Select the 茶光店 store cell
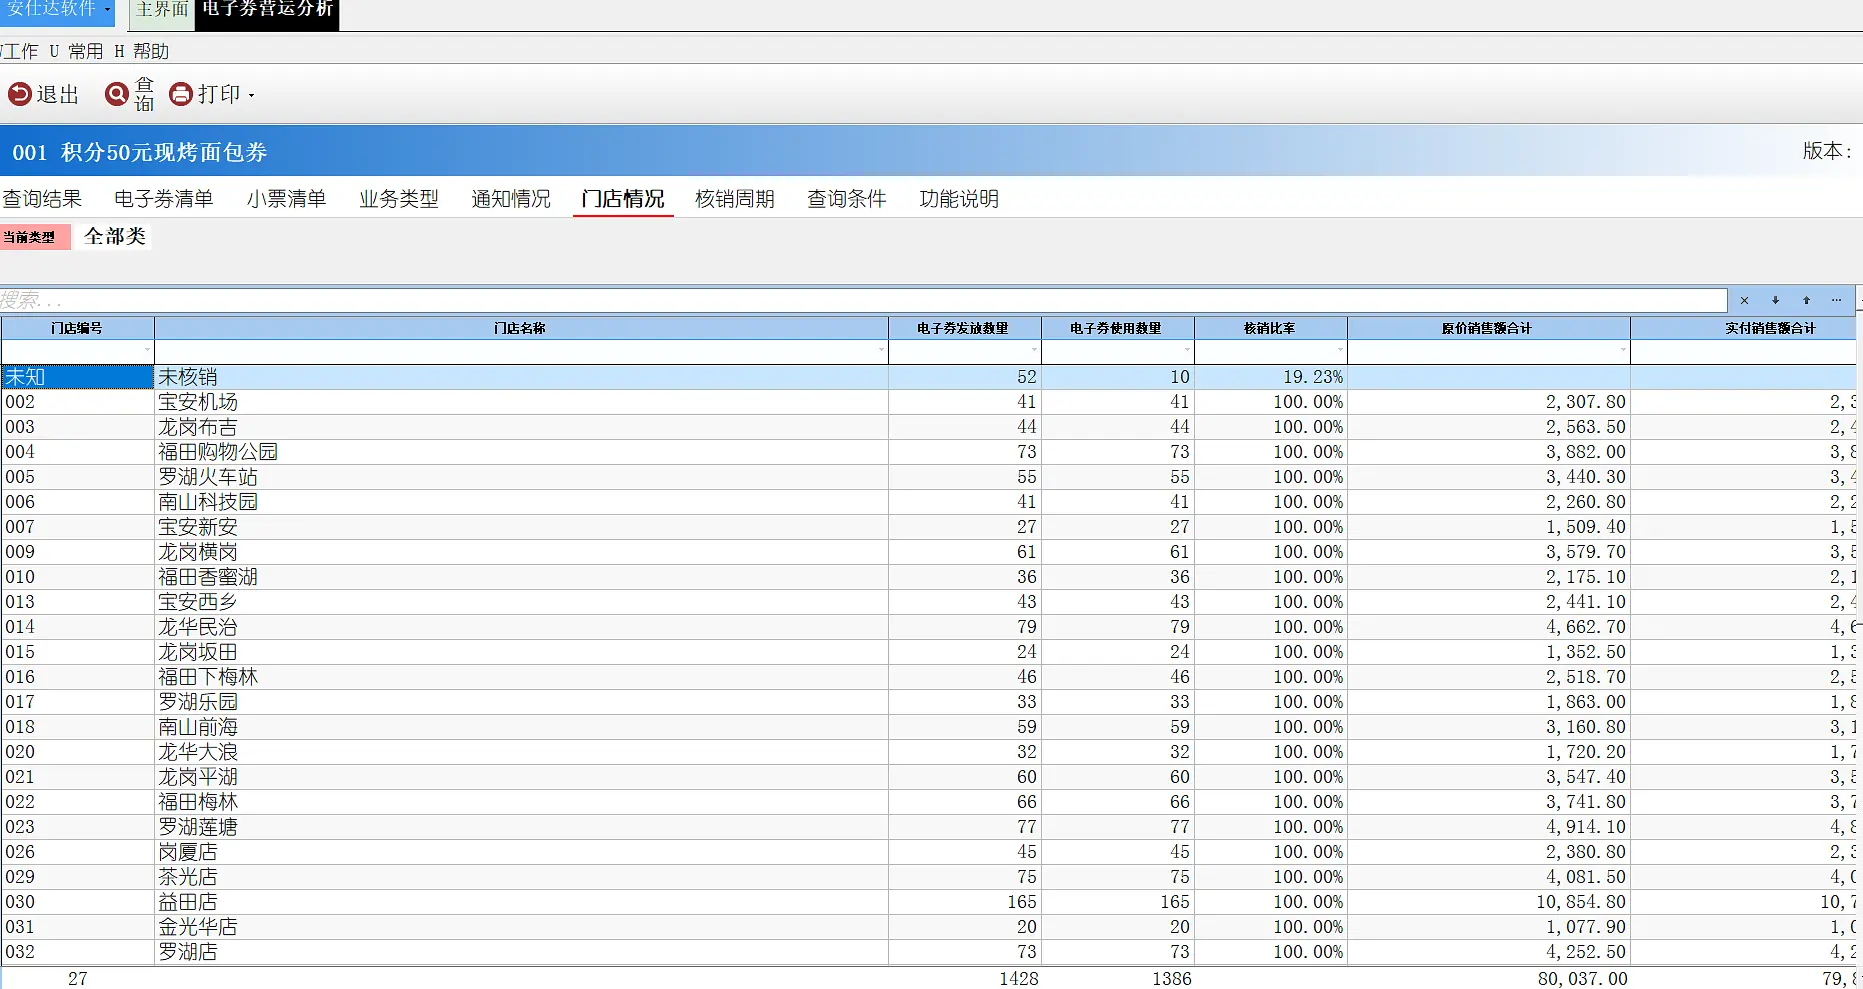 (521, 877)
